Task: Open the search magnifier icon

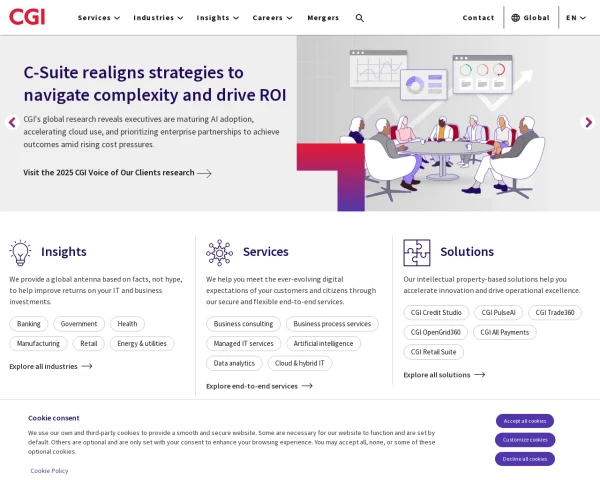Action: tap(359, 18)
